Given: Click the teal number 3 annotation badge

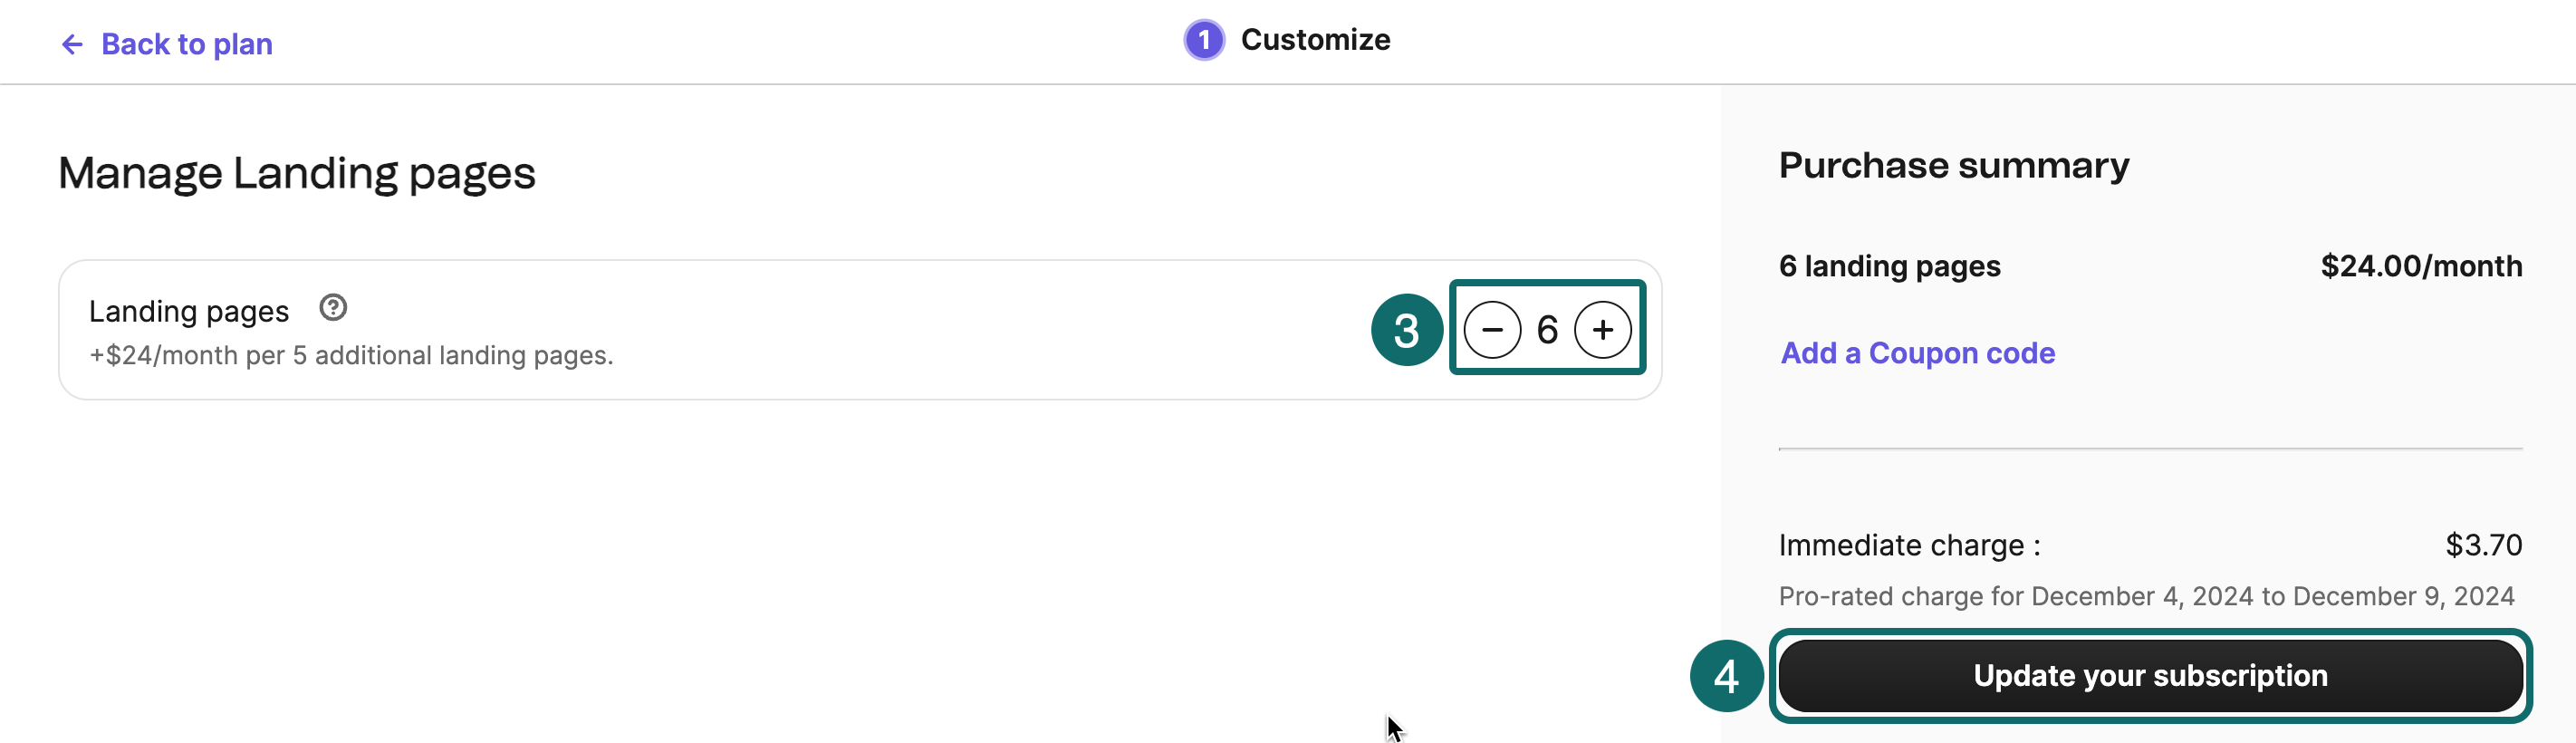Looking at the screenshot, I should (1406, 330).
